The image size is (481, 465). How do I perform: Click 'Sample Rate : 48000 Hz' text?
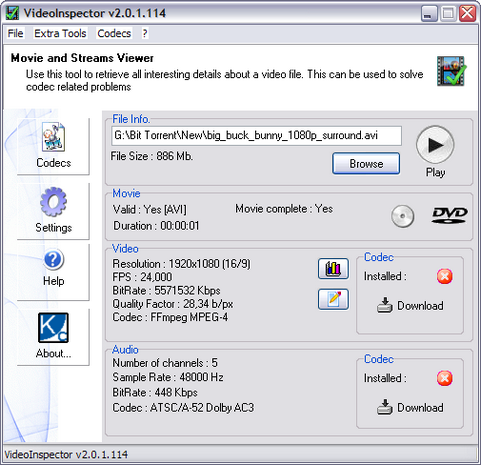[x=168, y=377]
